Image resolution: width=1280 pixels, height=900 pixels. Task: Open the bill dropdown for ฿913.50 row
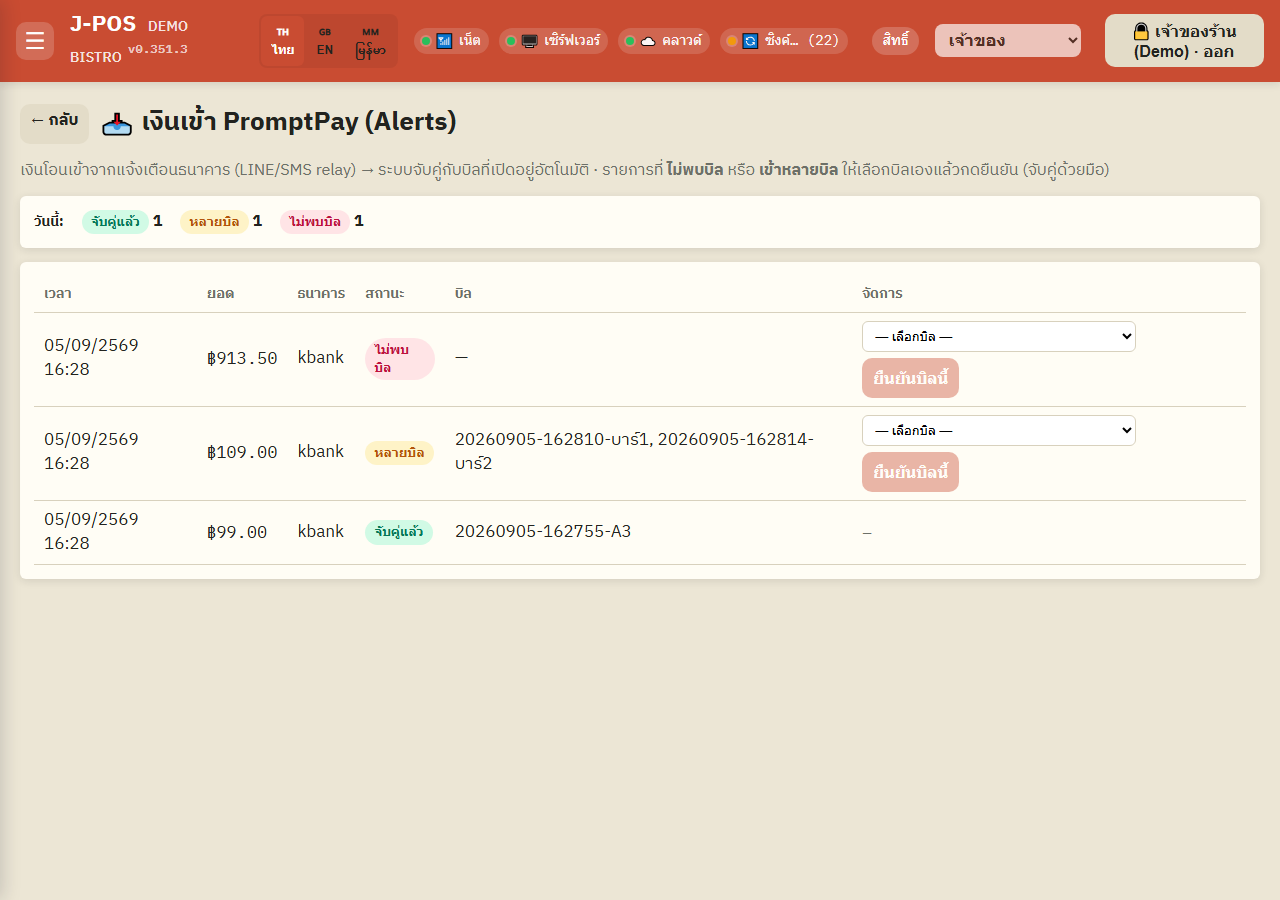click(999, 336)
